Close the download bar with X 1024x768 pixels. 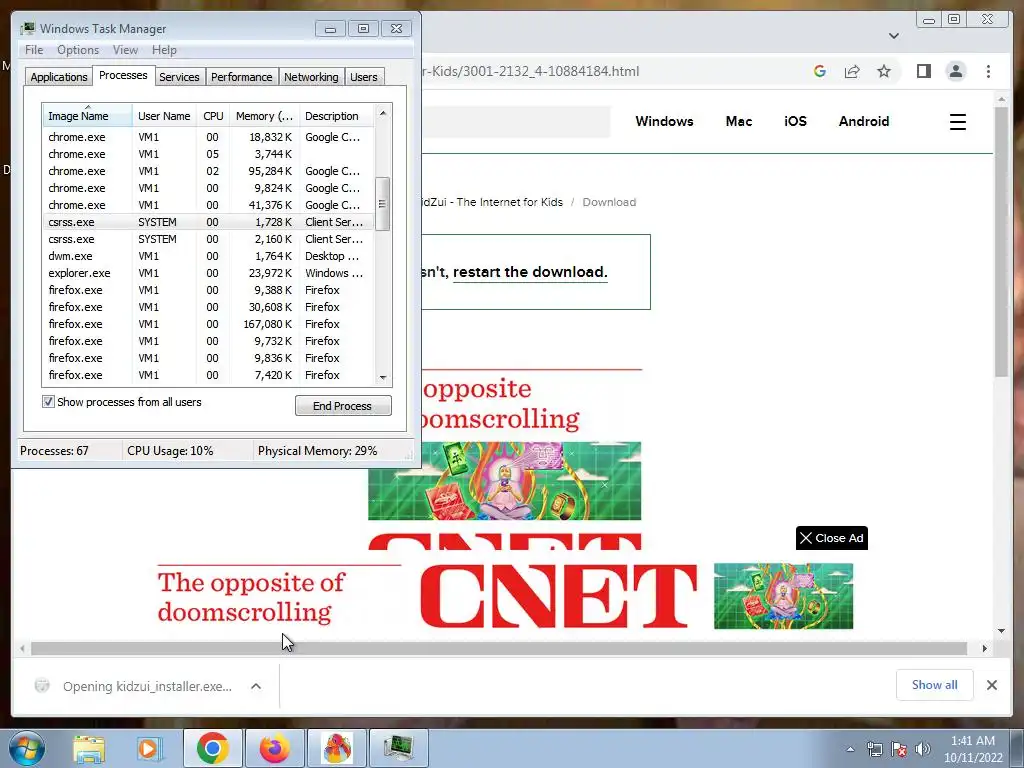(x=991, y=685)
